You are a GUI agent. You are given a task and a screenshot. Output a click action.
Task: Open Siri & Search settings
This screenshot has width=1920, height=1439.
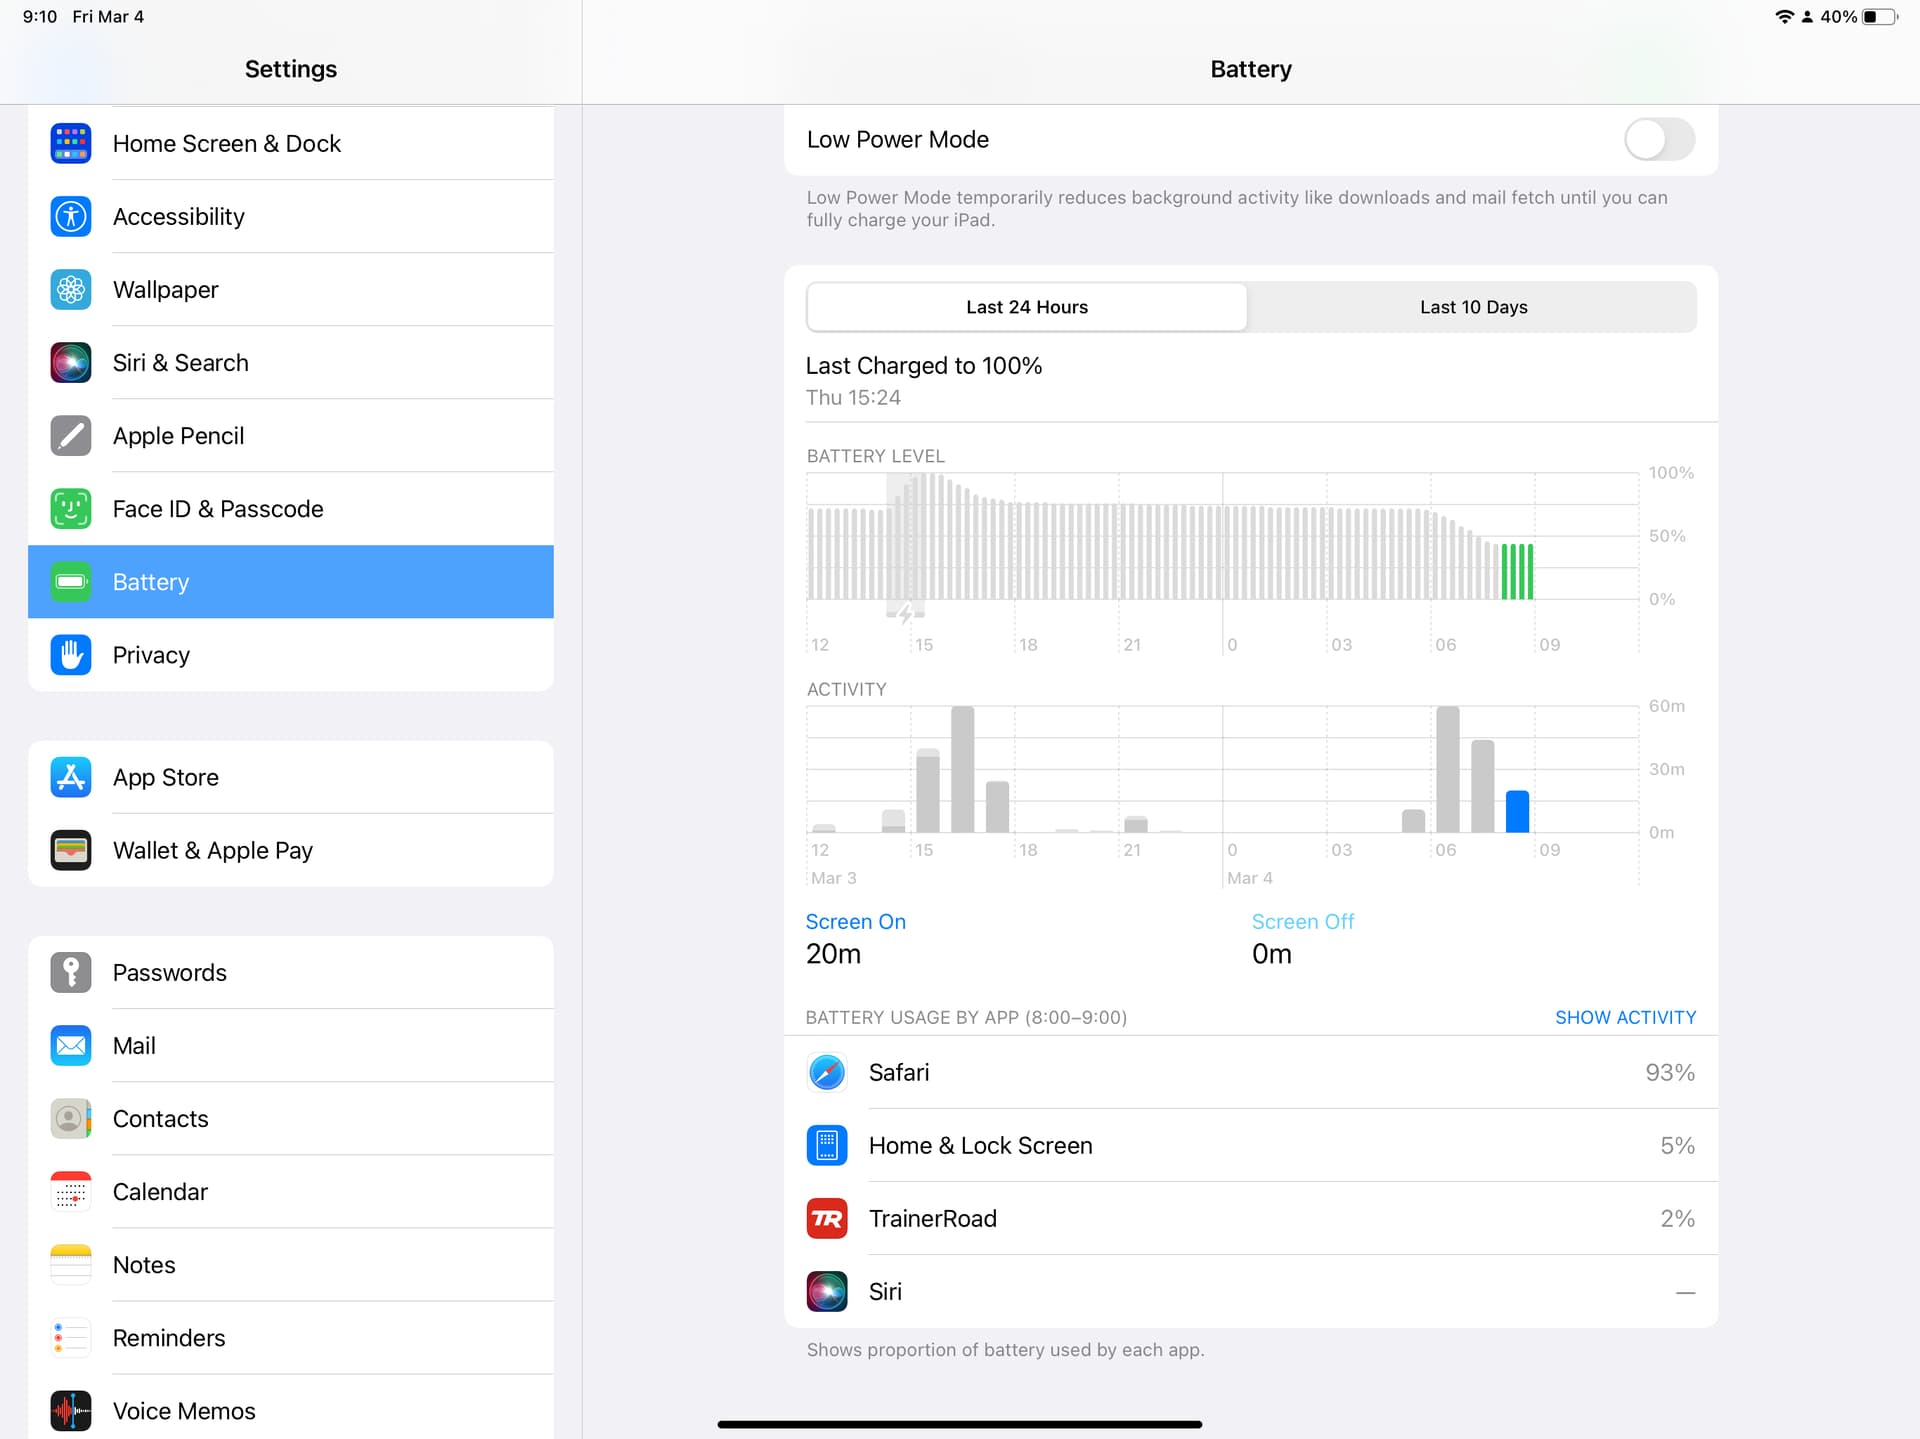[x=291, y=362]
